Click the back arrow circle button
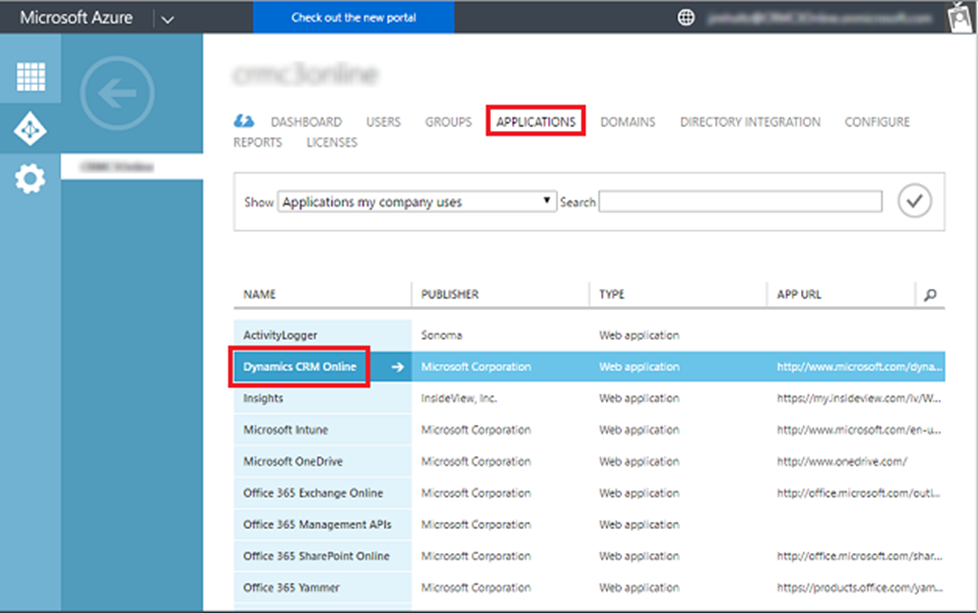 tap(117, 94)
